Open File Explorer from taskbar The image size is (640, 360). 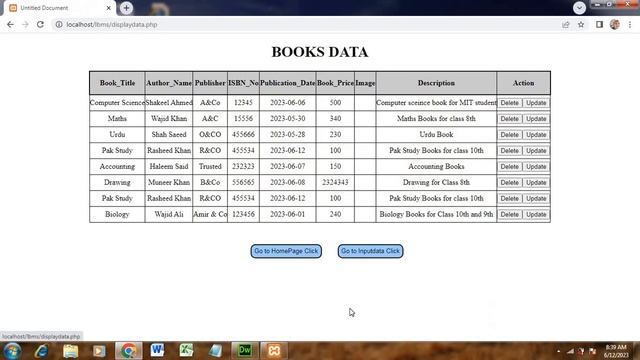tap(71, 351)
